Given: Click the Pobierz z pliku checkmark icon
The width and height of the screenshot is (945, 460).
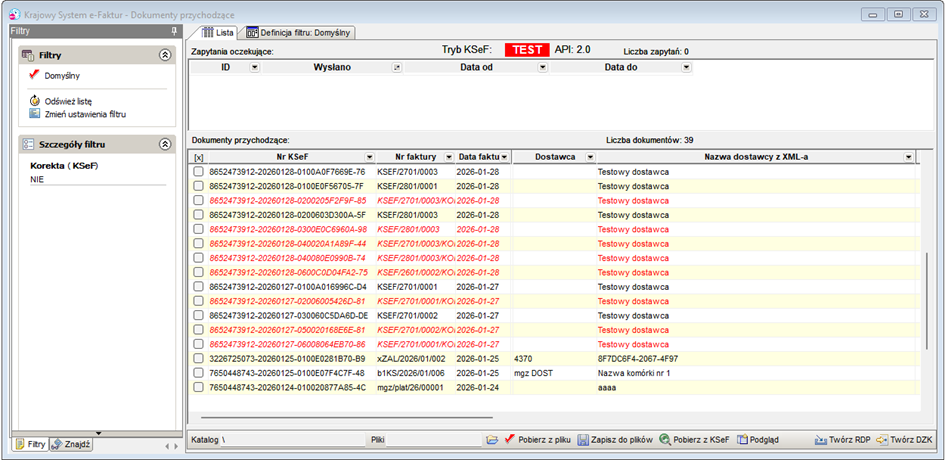Looking at the screenshot, I should pos(509,440).
